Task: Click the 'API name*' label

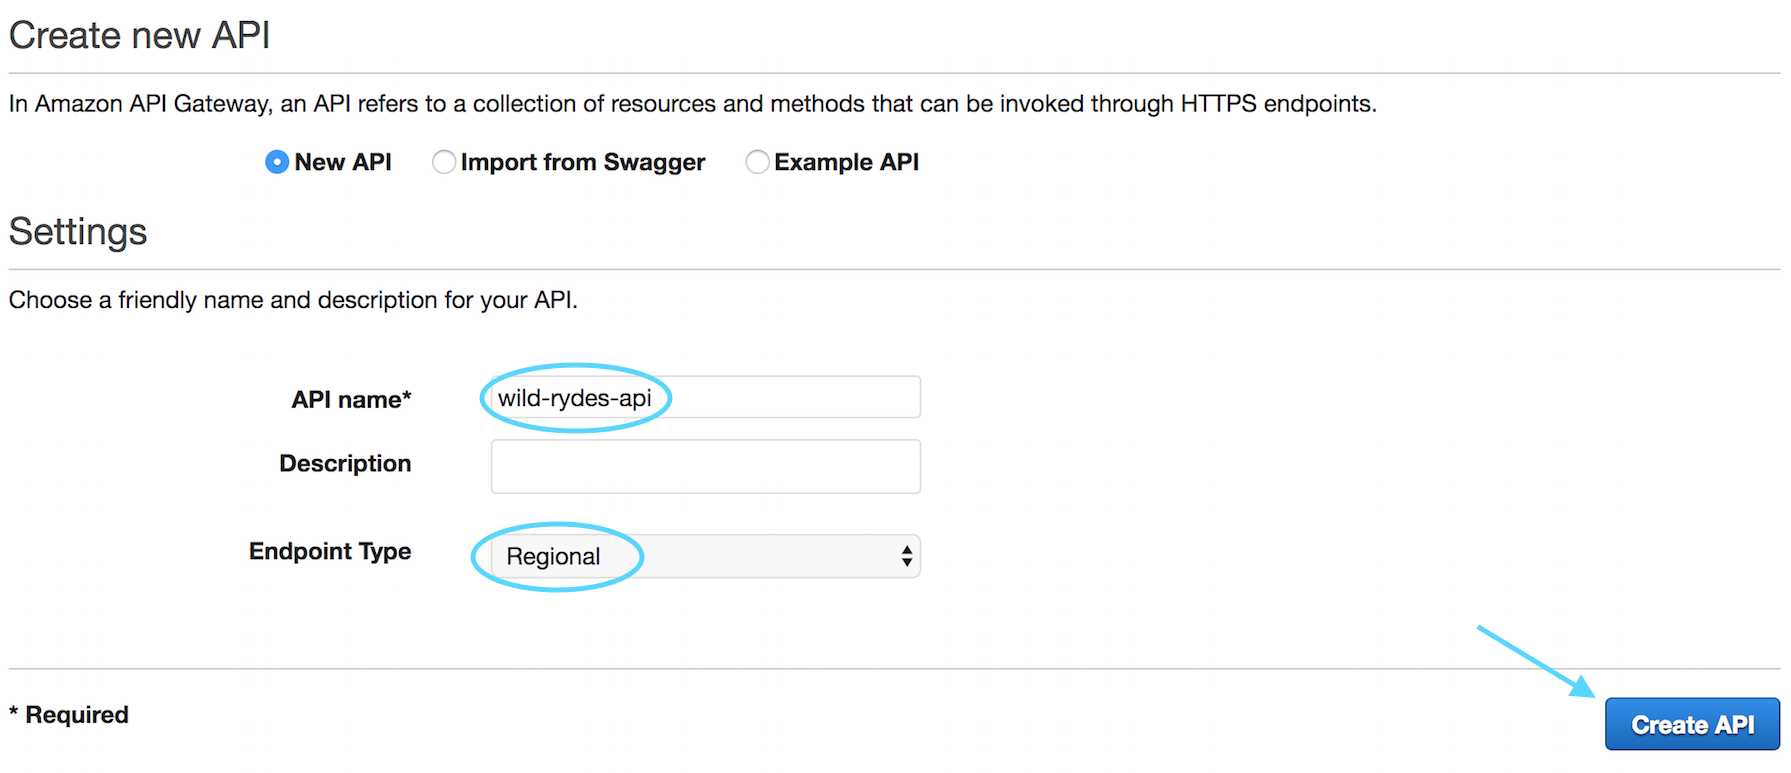Action: point(351,400)
